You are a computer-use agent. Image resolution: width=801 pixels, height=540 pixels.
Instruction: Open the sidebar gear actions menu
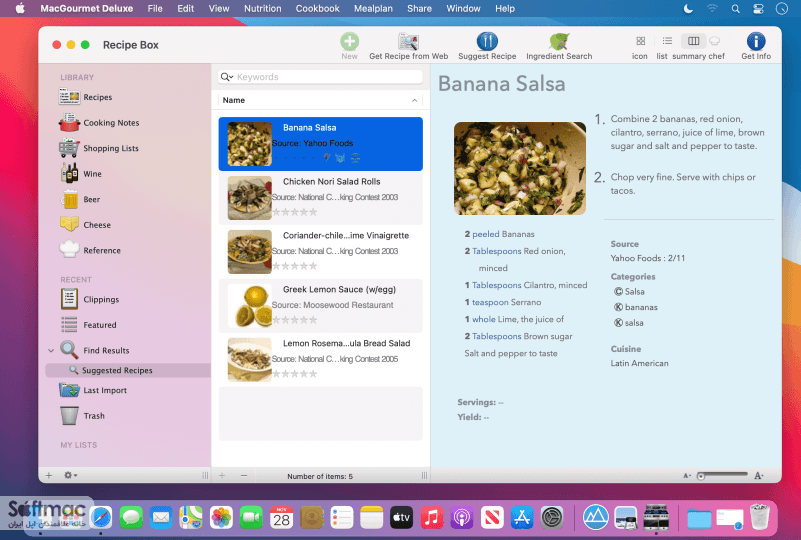(70, 475)
